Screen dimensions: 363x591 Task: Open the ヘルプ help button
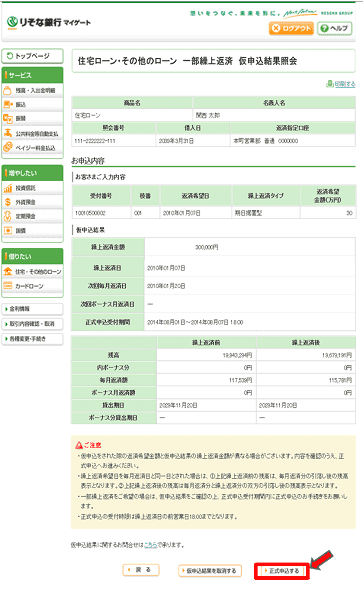[335, 28]
